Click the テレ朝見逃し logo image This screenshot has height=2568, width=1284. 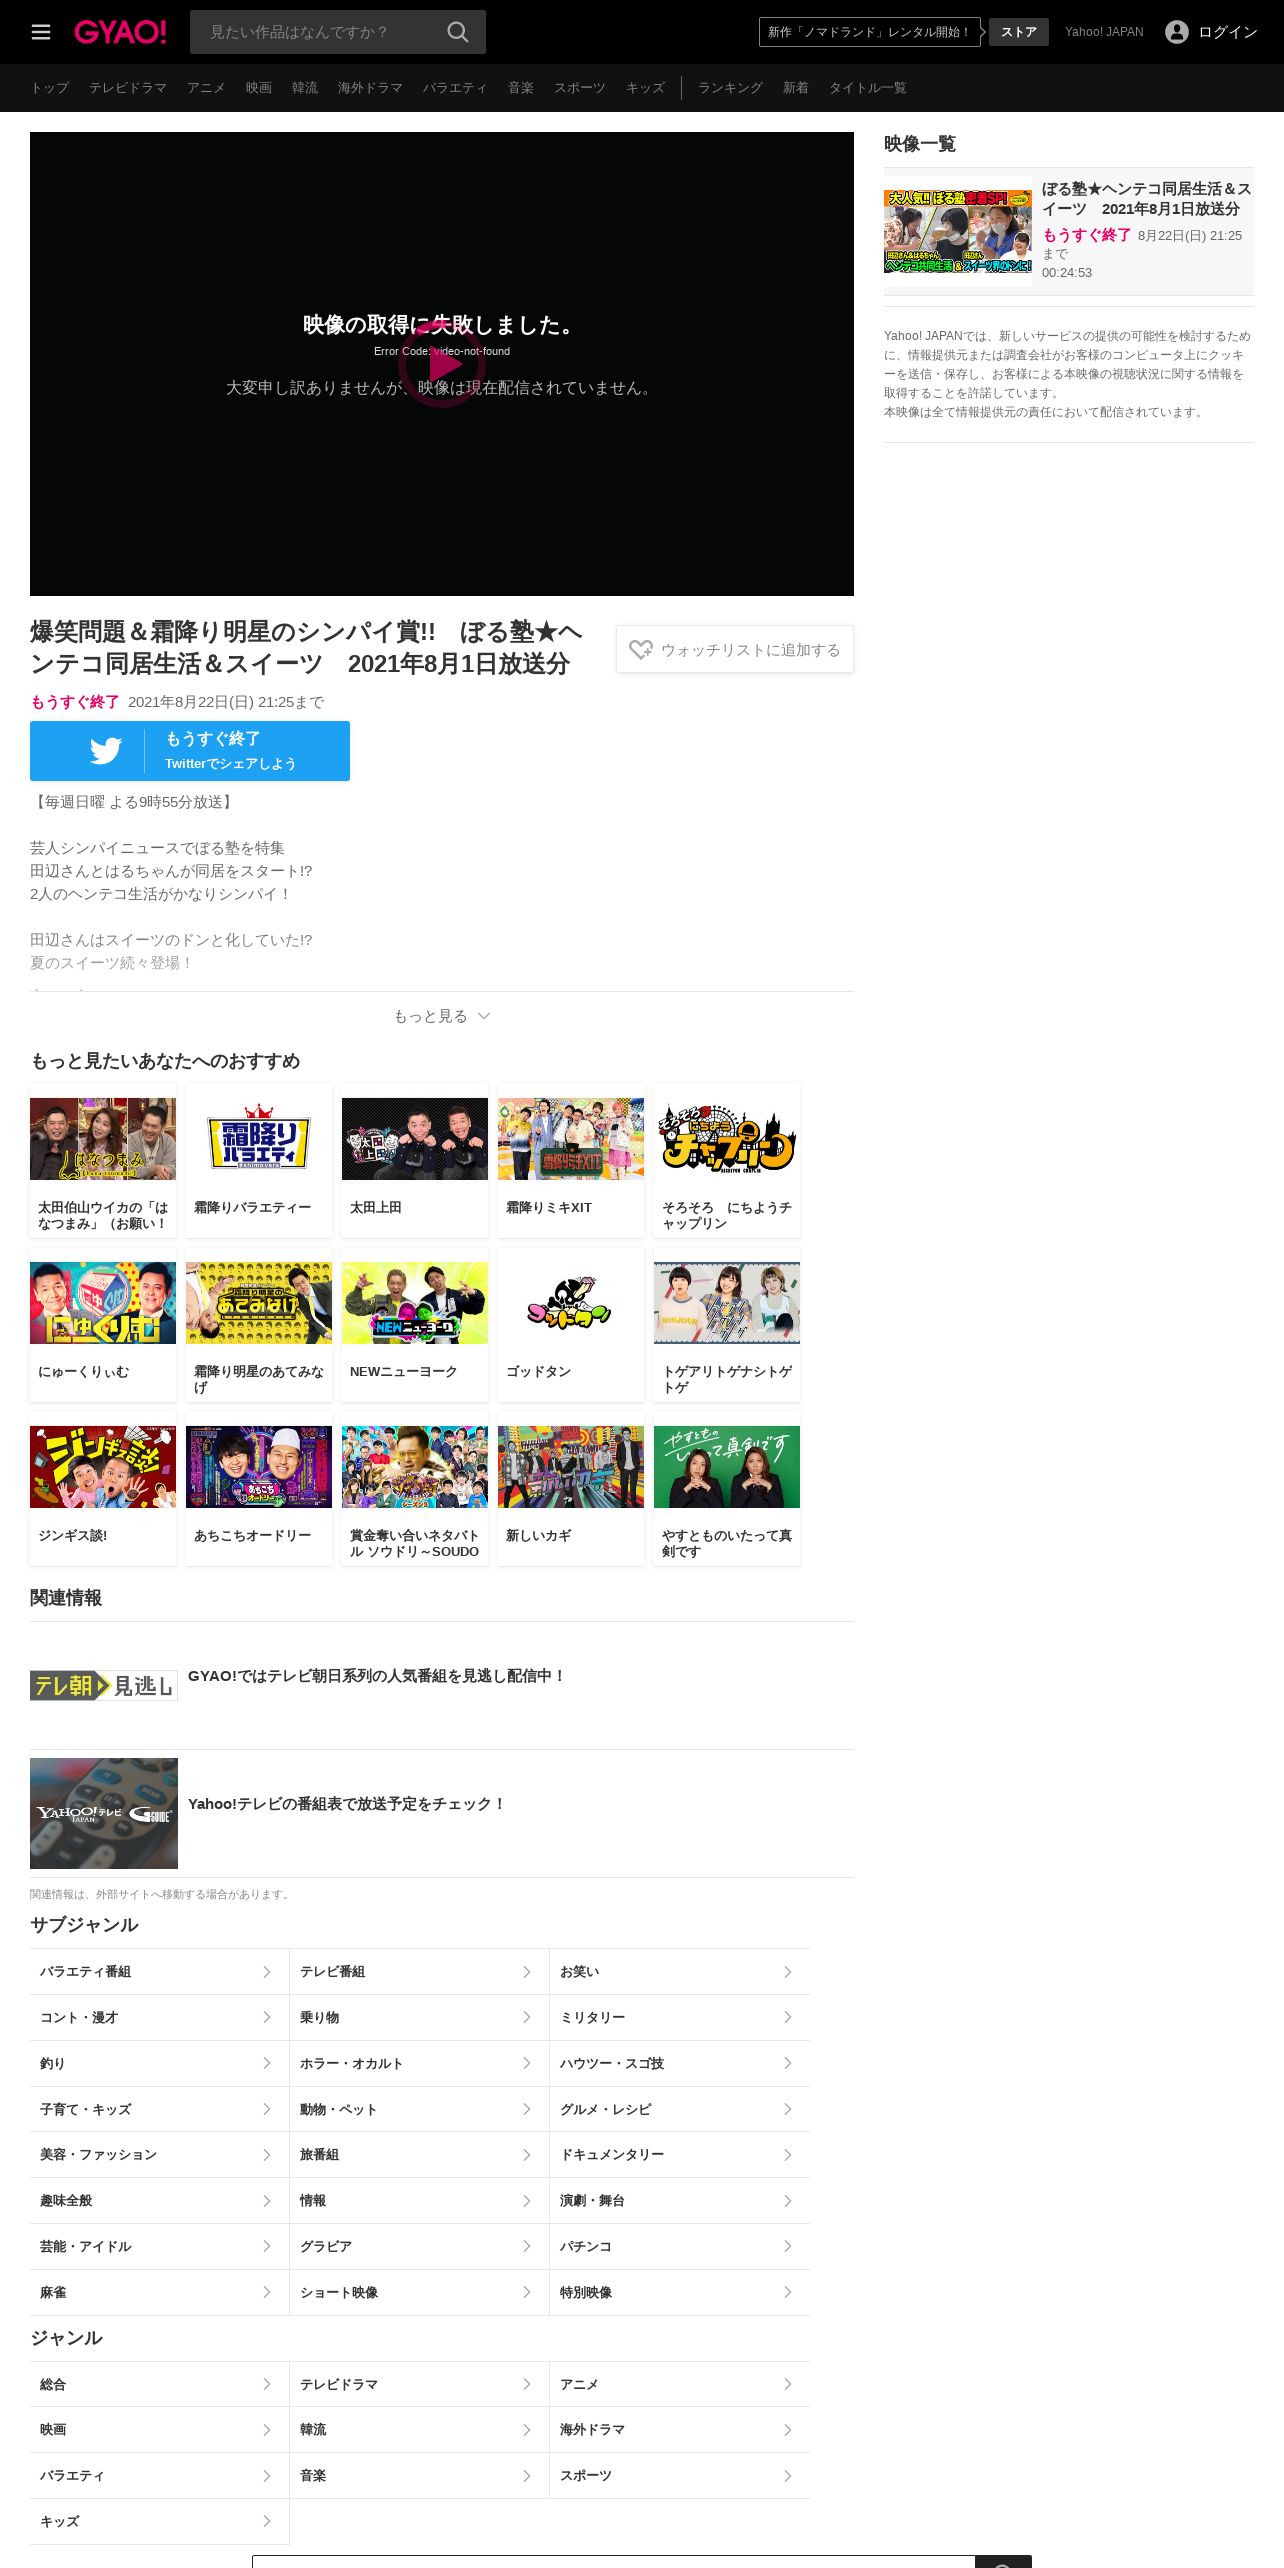(x=104, y=1686)
